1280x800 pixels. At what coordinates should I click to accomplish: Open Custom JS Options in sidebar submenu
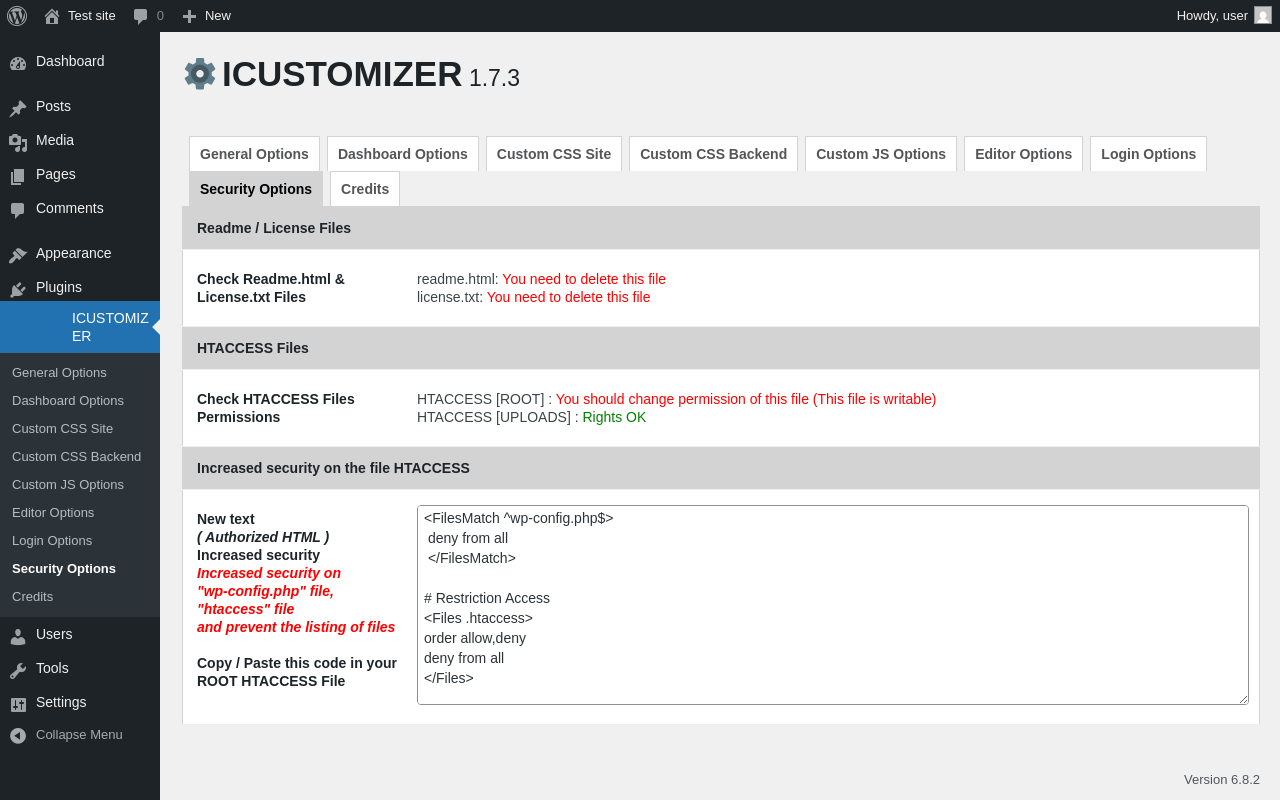click(68, 484)
